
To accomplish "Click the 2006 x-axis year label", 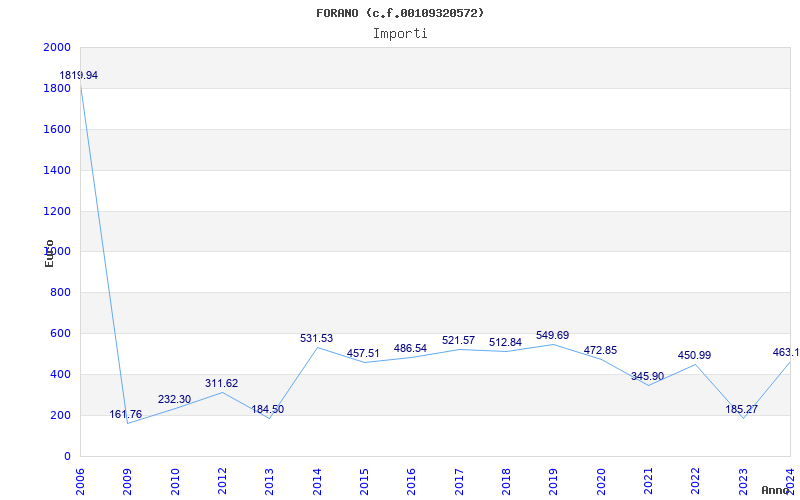I will (80, 482).
